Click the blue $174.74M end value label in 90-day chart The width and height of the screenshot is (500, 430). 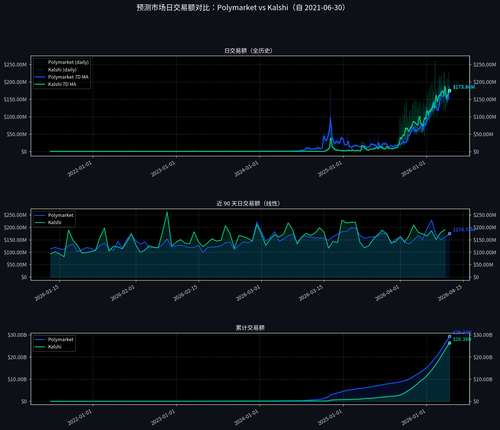pos(464,230)
